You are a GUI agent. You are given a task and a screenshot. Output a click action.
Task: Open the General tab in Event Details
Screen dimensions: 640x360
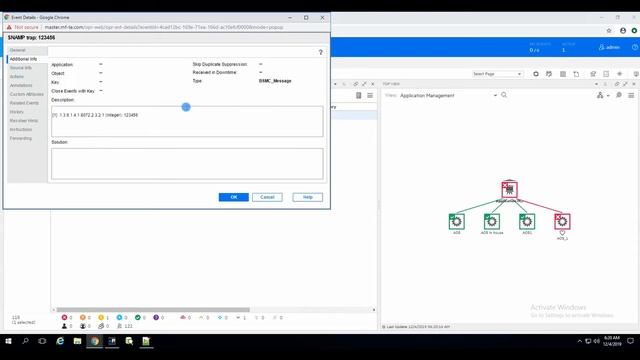pos(18,50)
